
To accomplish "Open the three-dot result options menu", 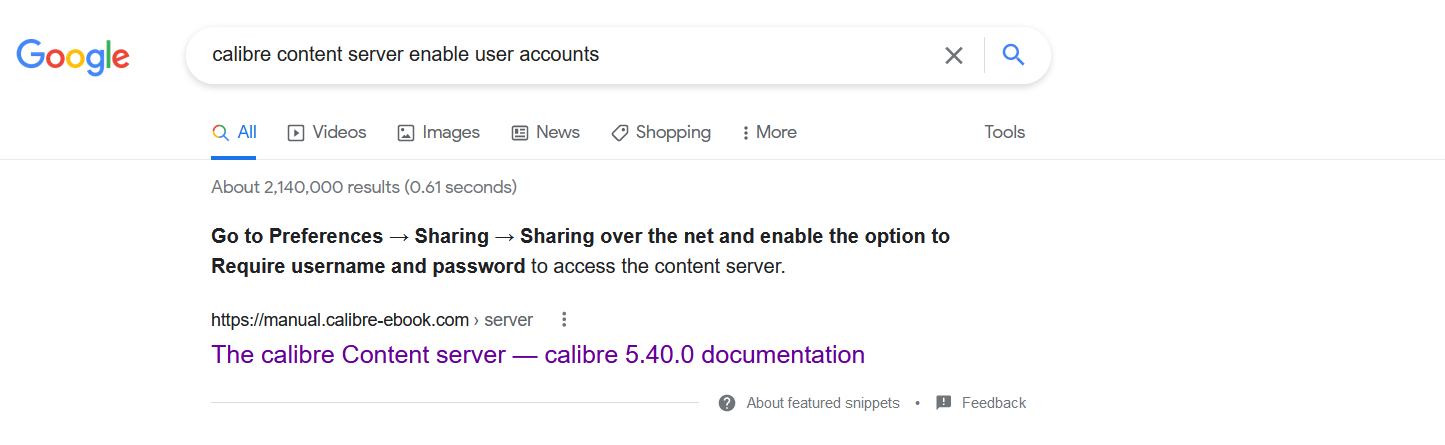I will click(x=564, y=320).
